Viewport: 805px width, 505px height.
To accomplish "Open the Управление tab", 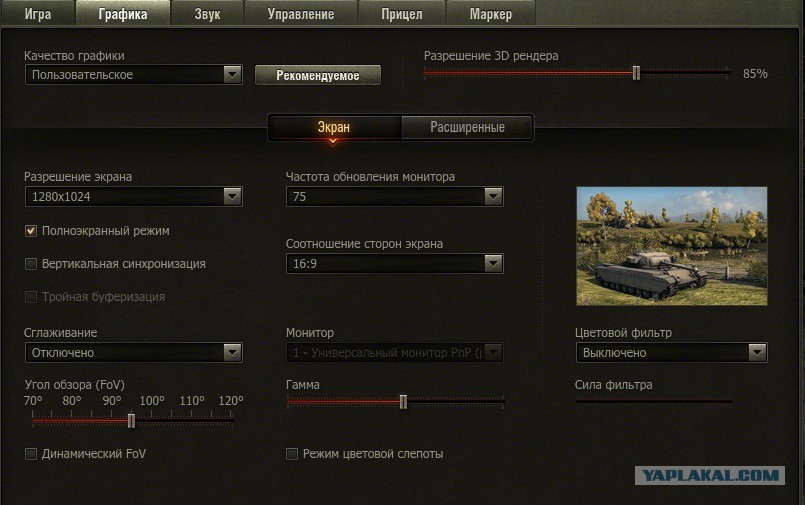I will (x=301, y=14).
